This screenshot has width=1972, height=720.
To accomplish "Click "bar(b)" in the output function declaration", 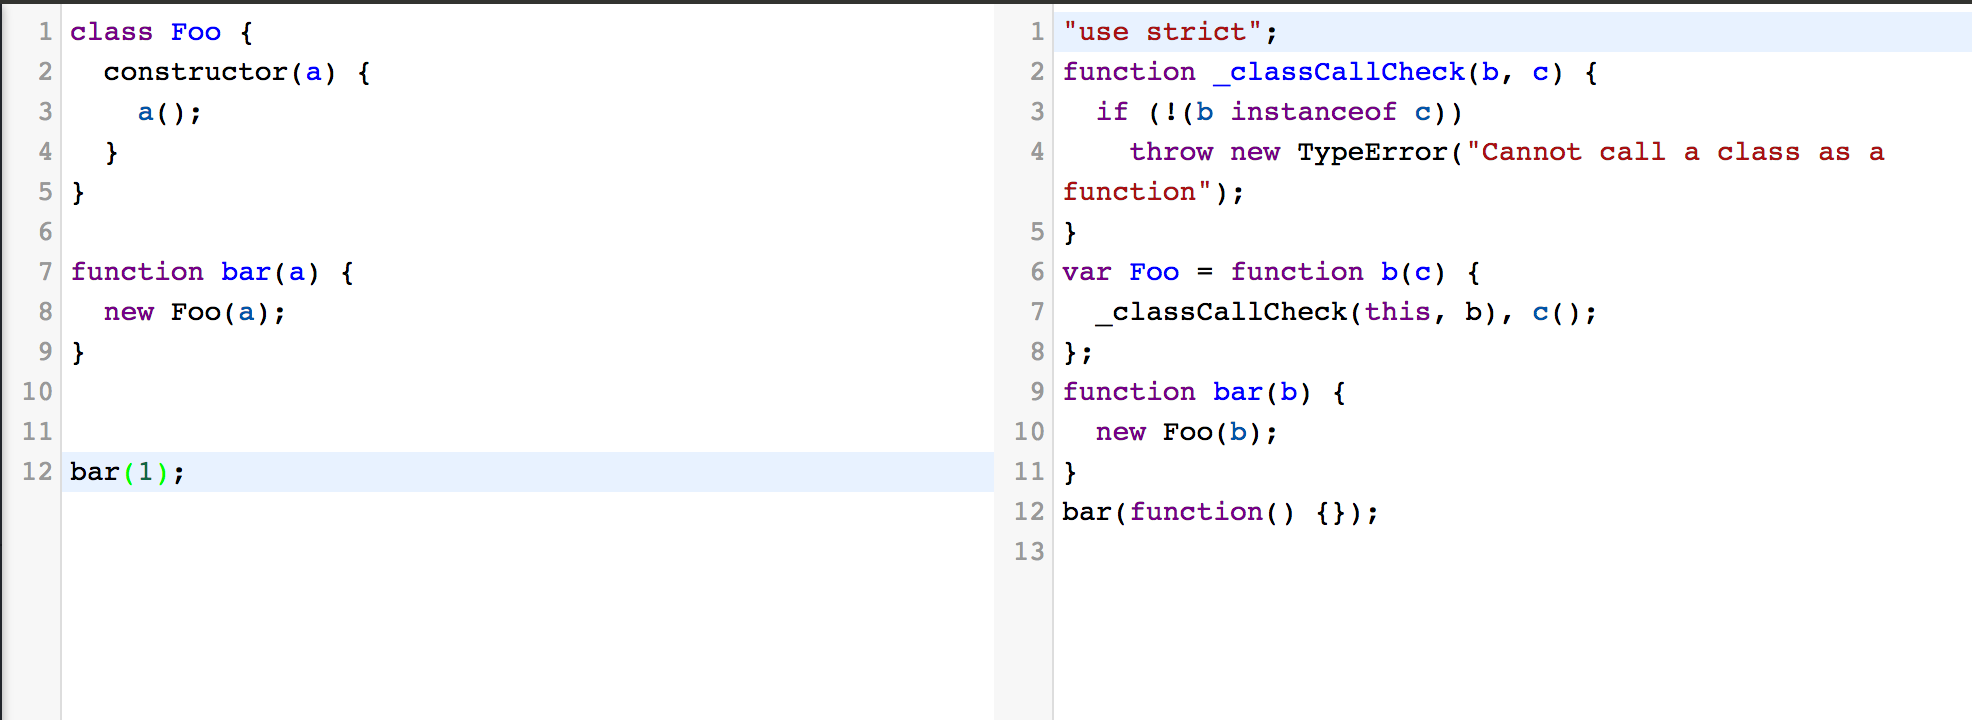I will tap(1262, 392).
